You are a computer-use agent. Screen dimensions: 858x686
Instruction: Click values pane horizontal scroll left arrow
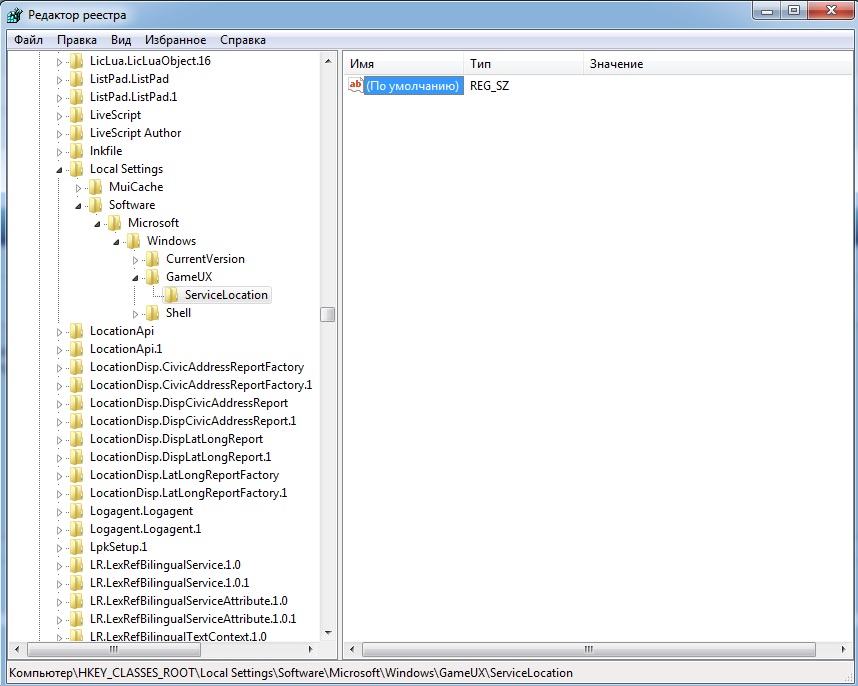pyautogui.click(x=352, y=649)
